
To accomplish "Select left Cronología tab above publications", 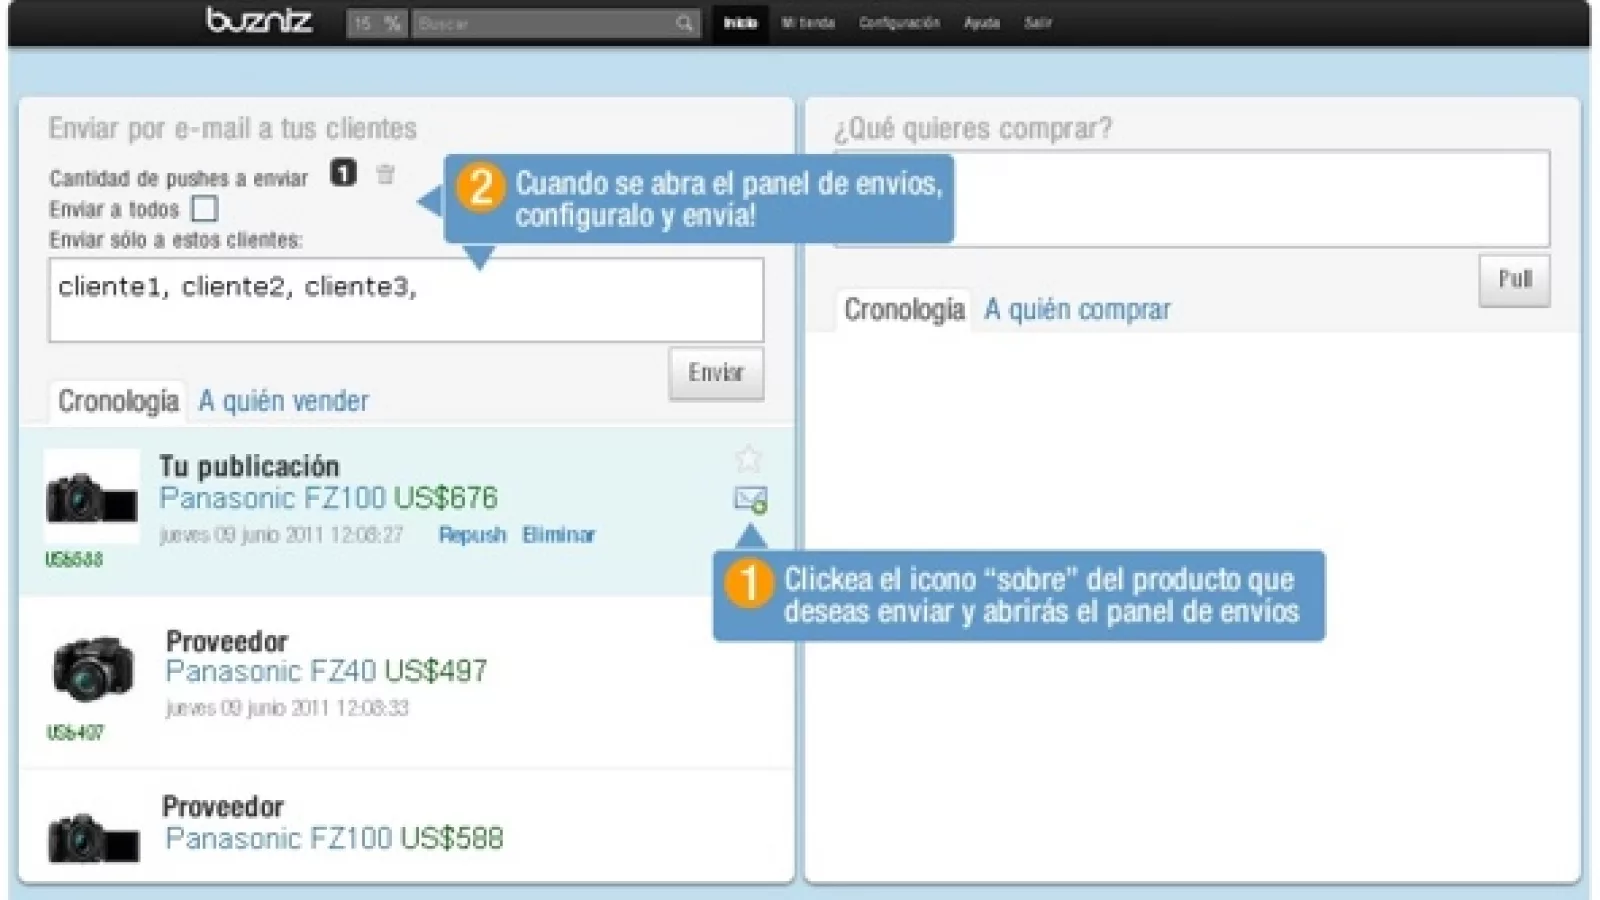I will click(118, 401).
